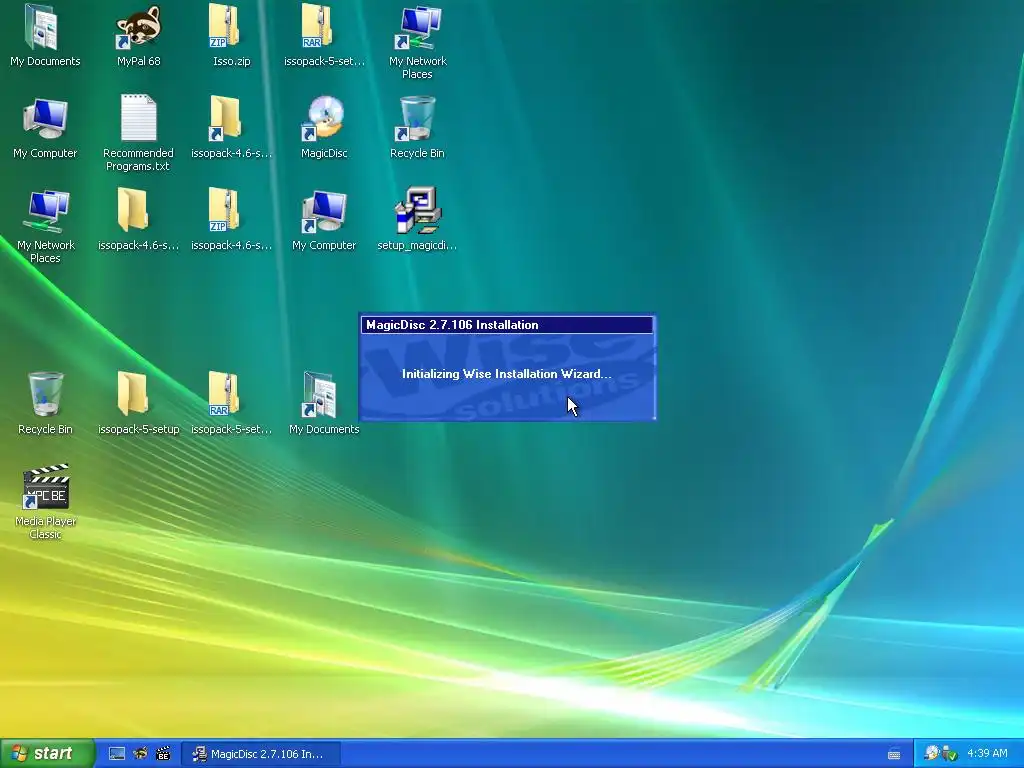Open the Start menu

46,754
